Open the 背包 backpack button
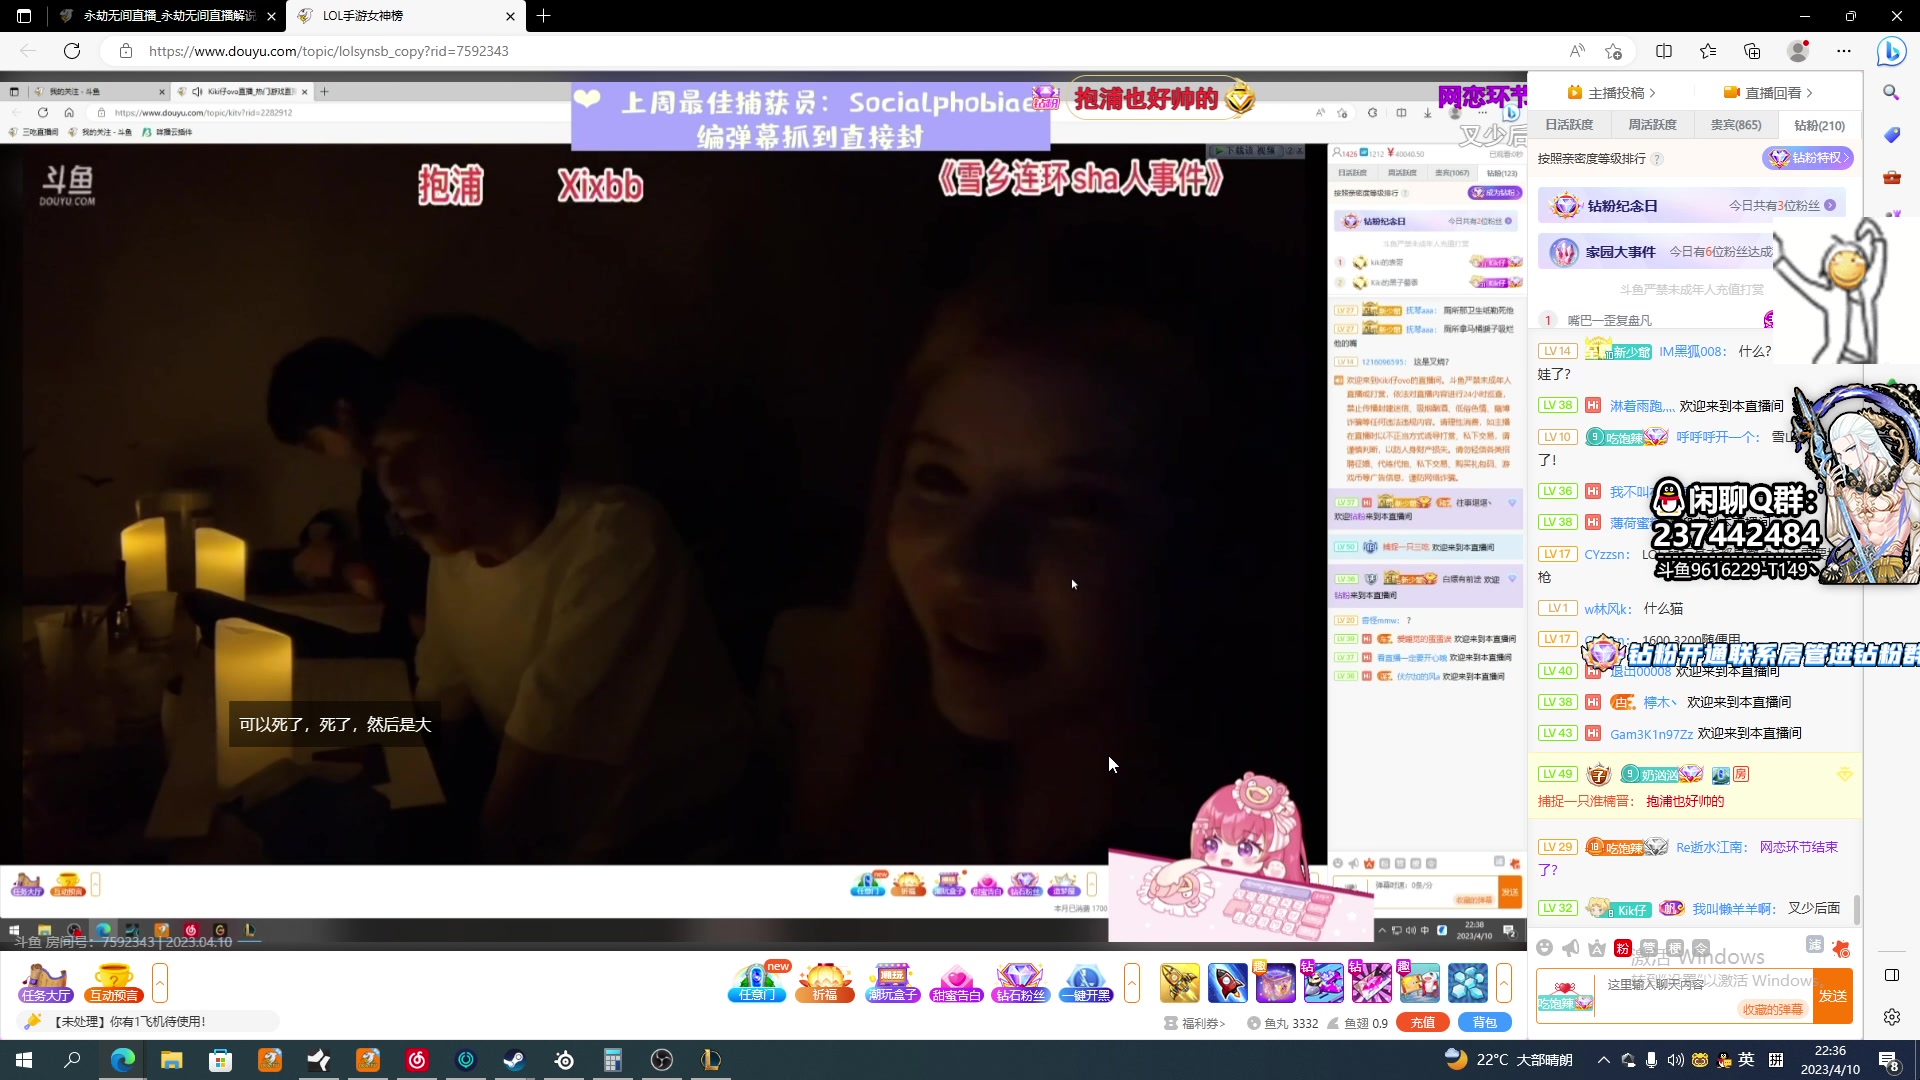 click(x=1485, y=1023)
